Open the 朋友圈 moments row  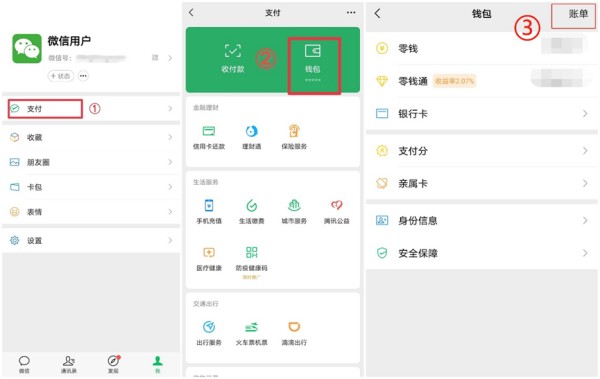point(91,162)
